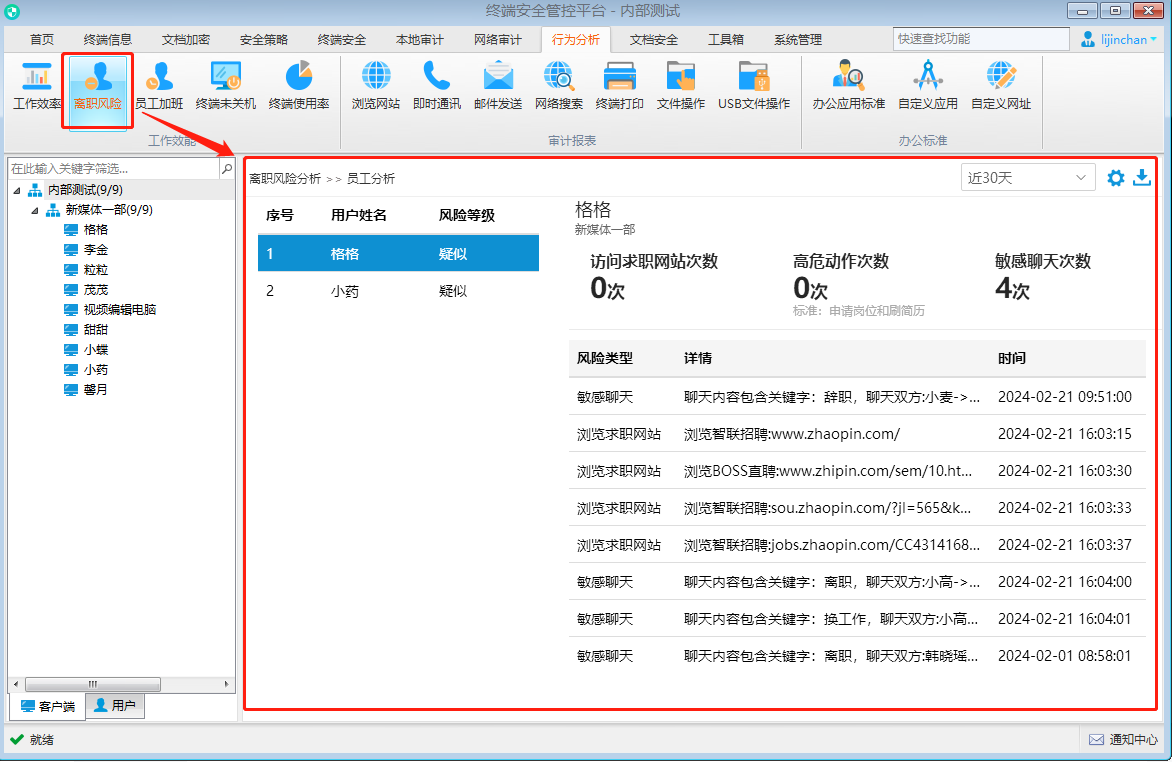Click the tree scrollbar right arrow
Screen dimensions: 1172x762
point(226,683)
